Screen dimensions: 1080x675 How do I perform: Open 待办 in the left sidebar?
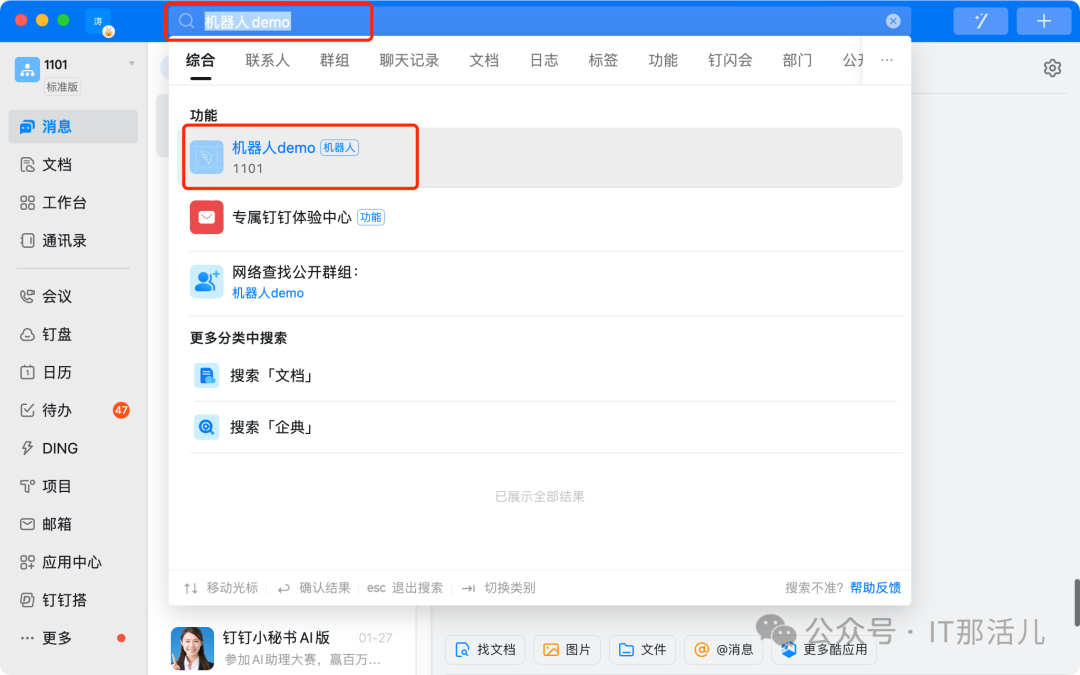[x=73, y=411]
